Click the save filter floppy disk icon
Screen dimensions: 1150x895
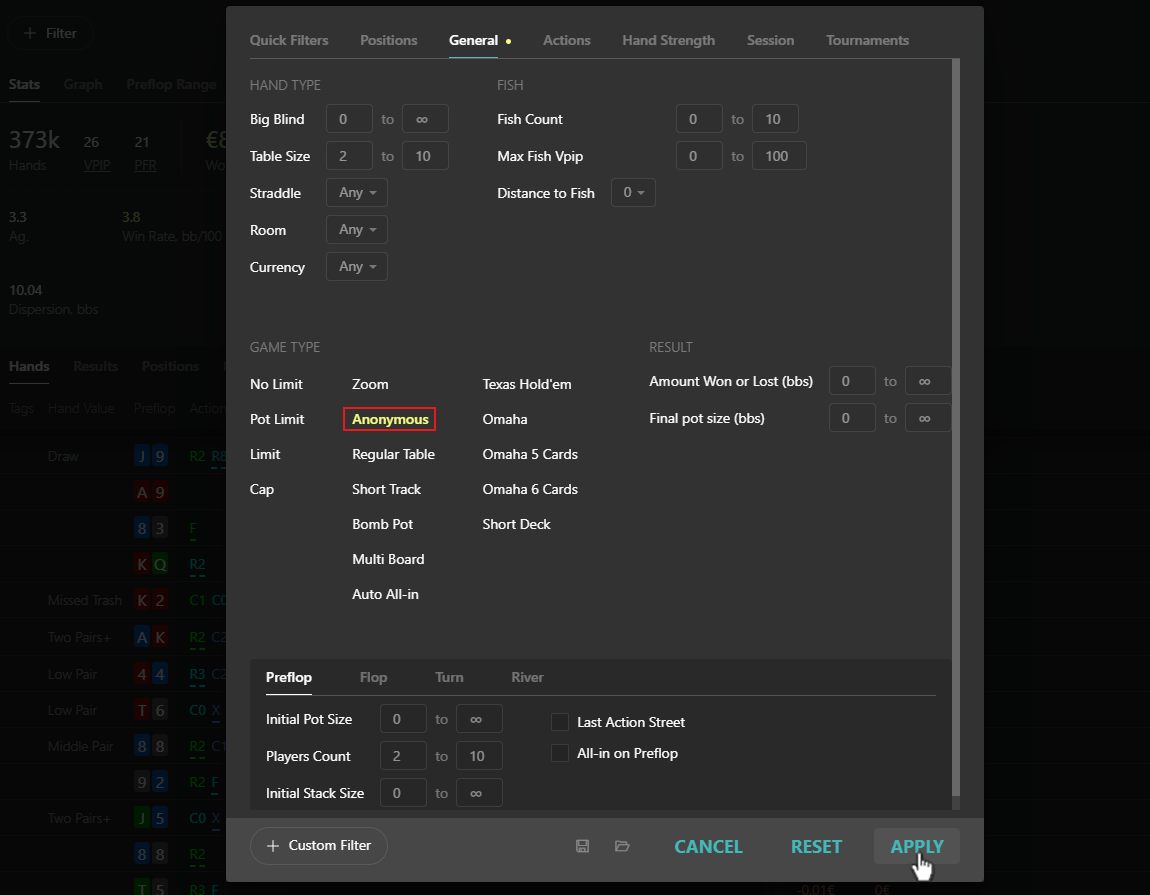tap(582, 846)
